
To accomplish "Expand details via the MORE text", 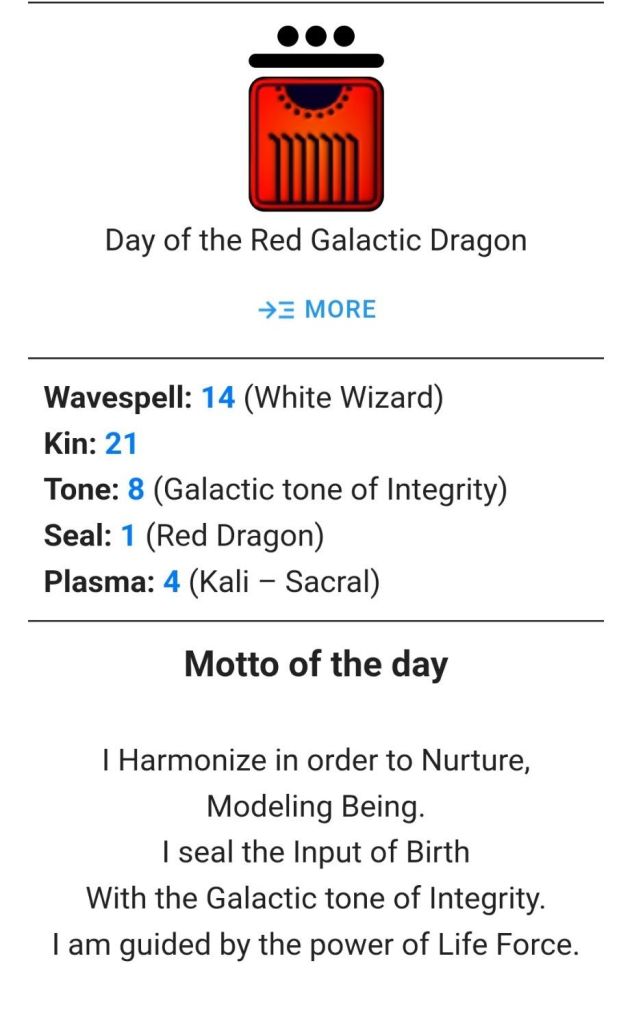I will [x=340, y=310].
